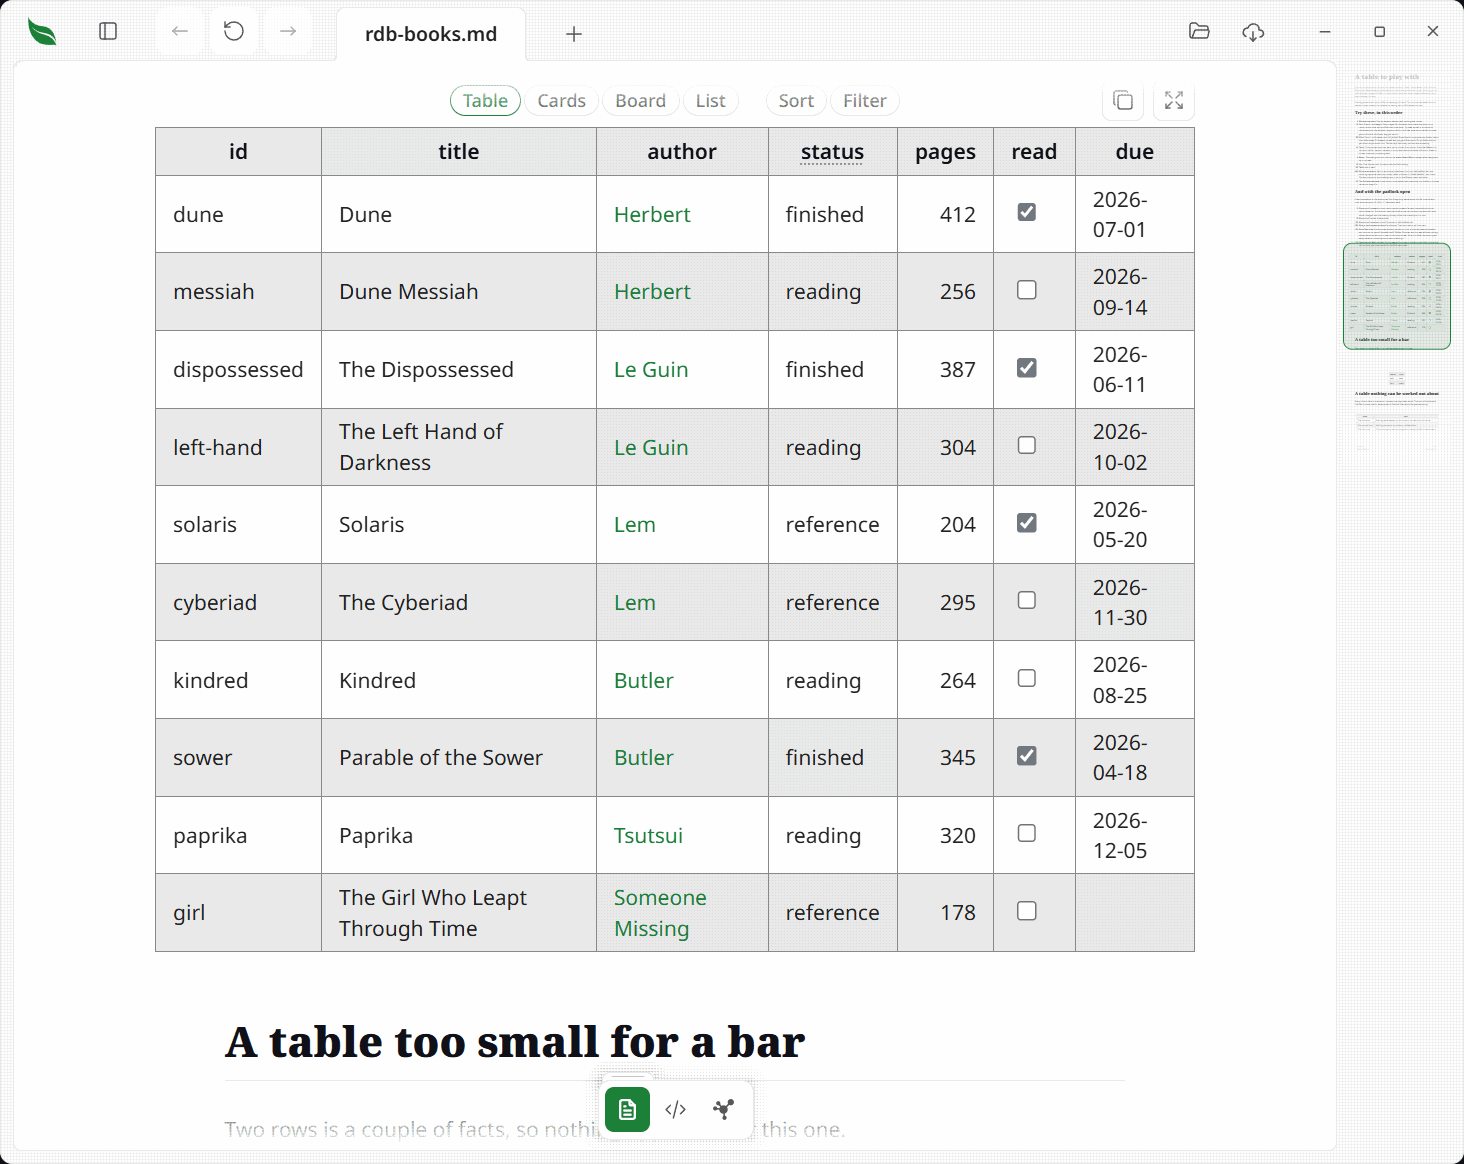Check the read box for left-hand
The height and width of the screenshot is (1164, 1464).
[x=1027, y=445]
